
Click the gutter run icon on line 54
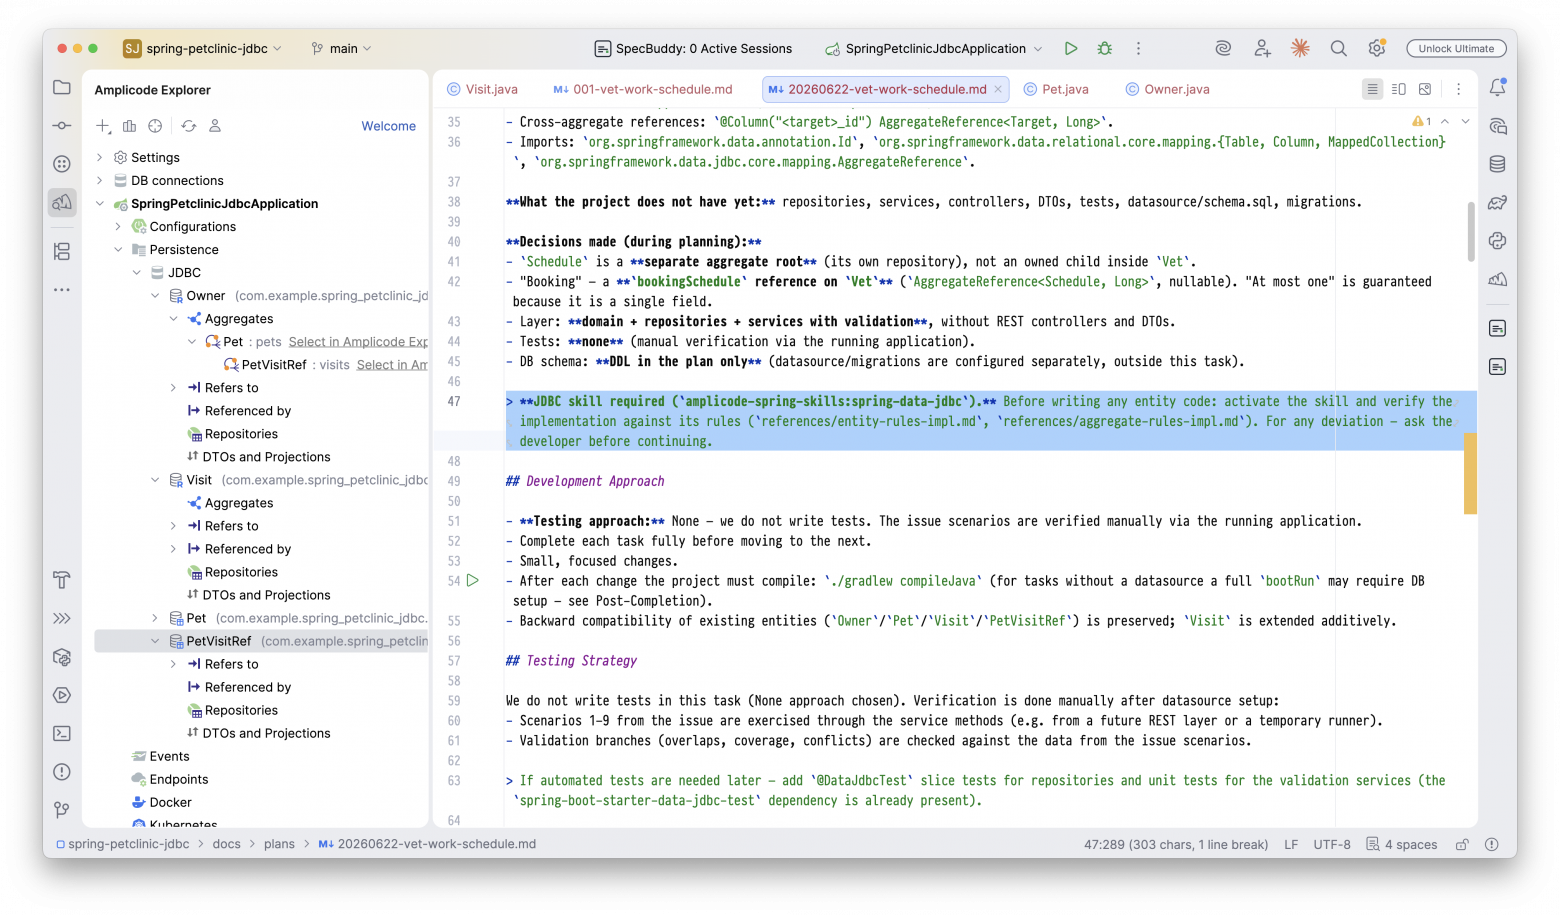tap(473, 580)
